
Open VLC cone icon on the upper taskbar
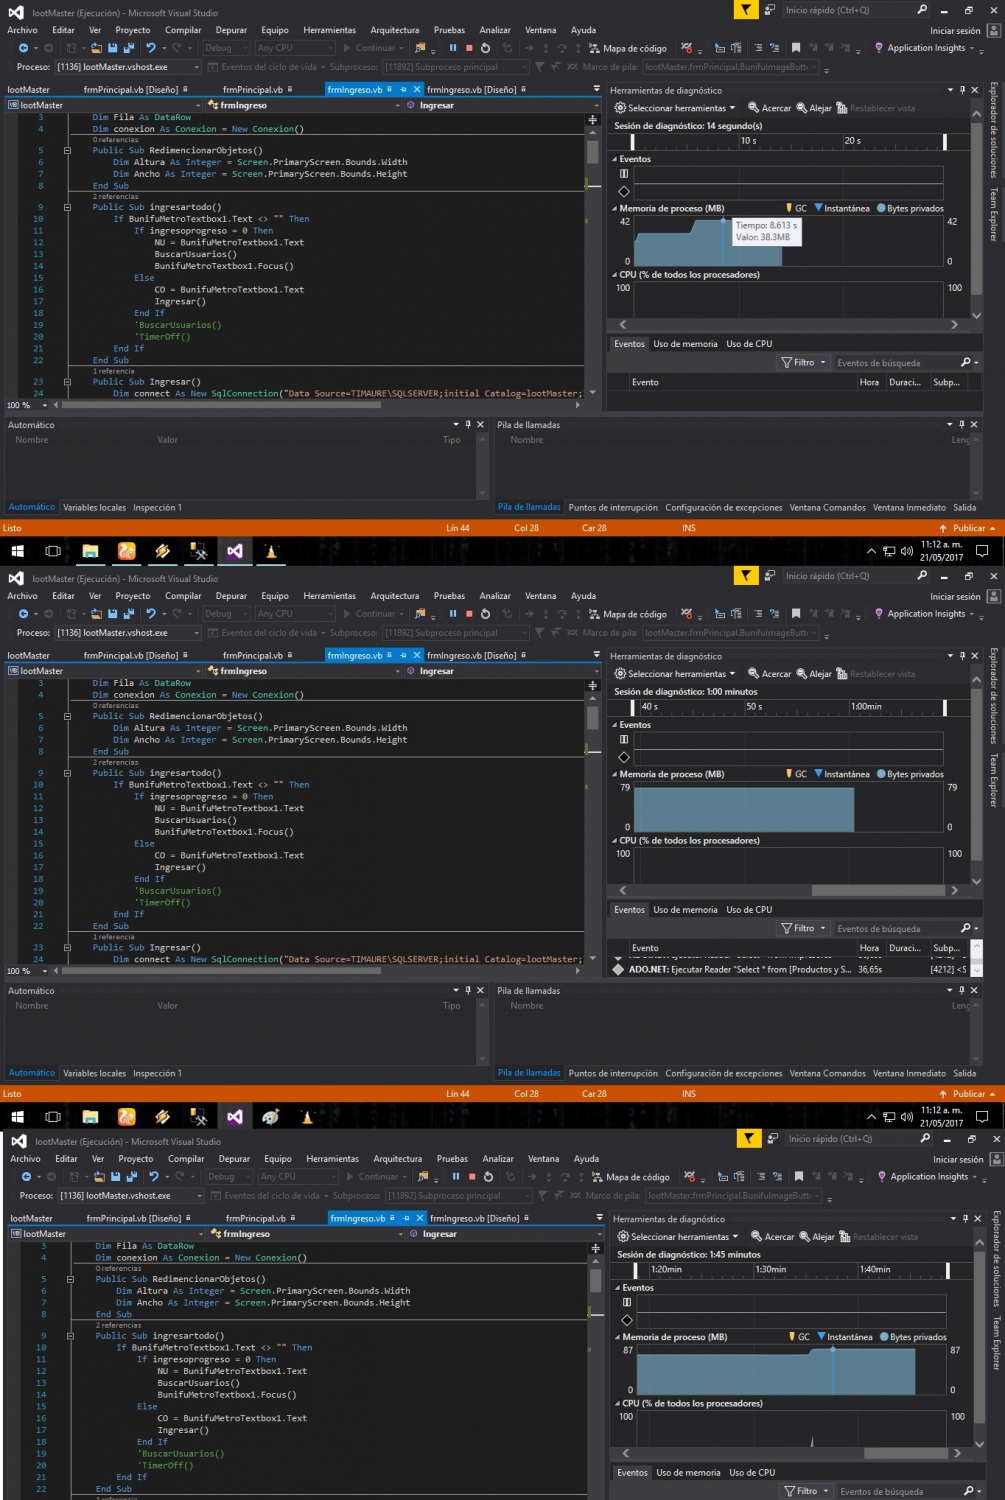pos(270,551)
